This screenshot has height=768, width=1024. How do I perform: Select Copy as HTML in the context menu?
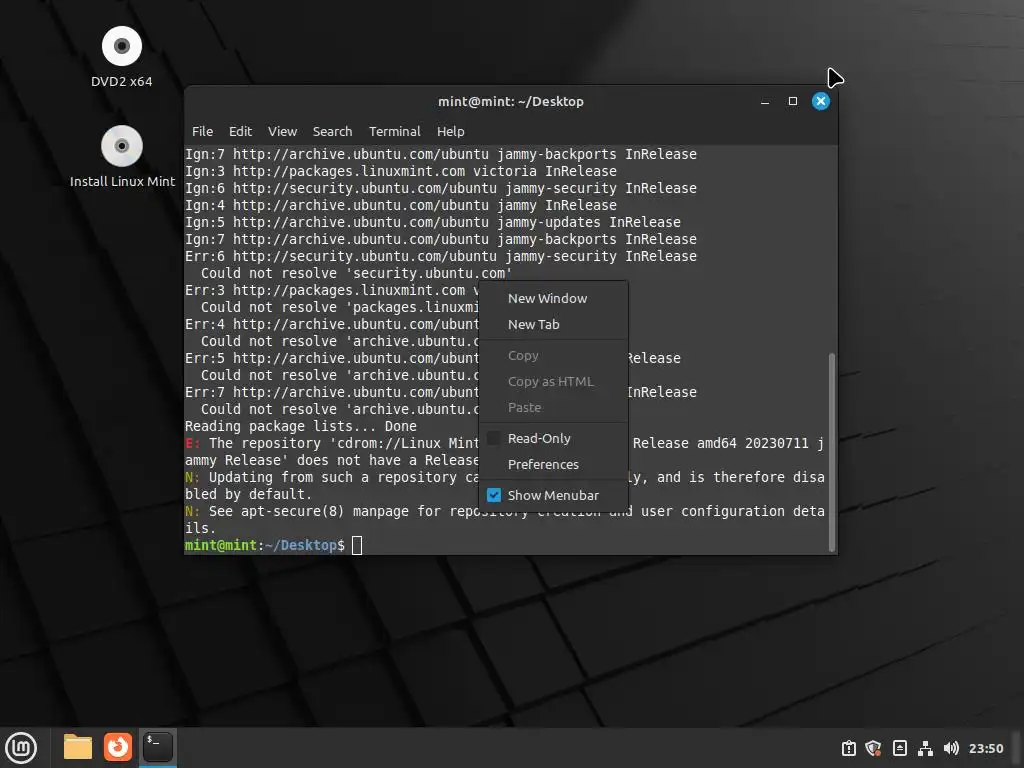(x=553, y=381)
